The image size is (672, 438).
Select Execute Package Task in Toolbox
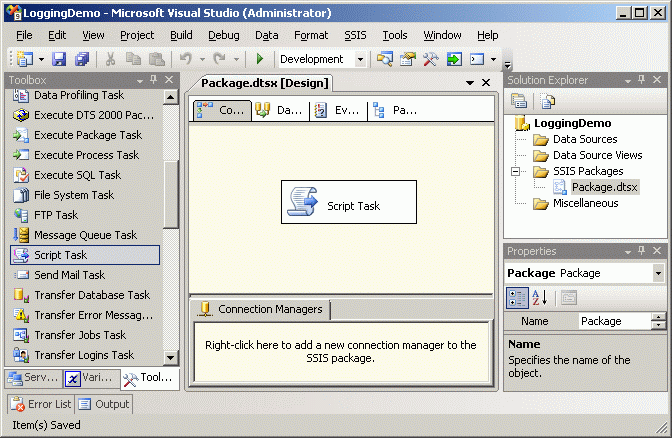pyautogui.click(x=85, y=135)
